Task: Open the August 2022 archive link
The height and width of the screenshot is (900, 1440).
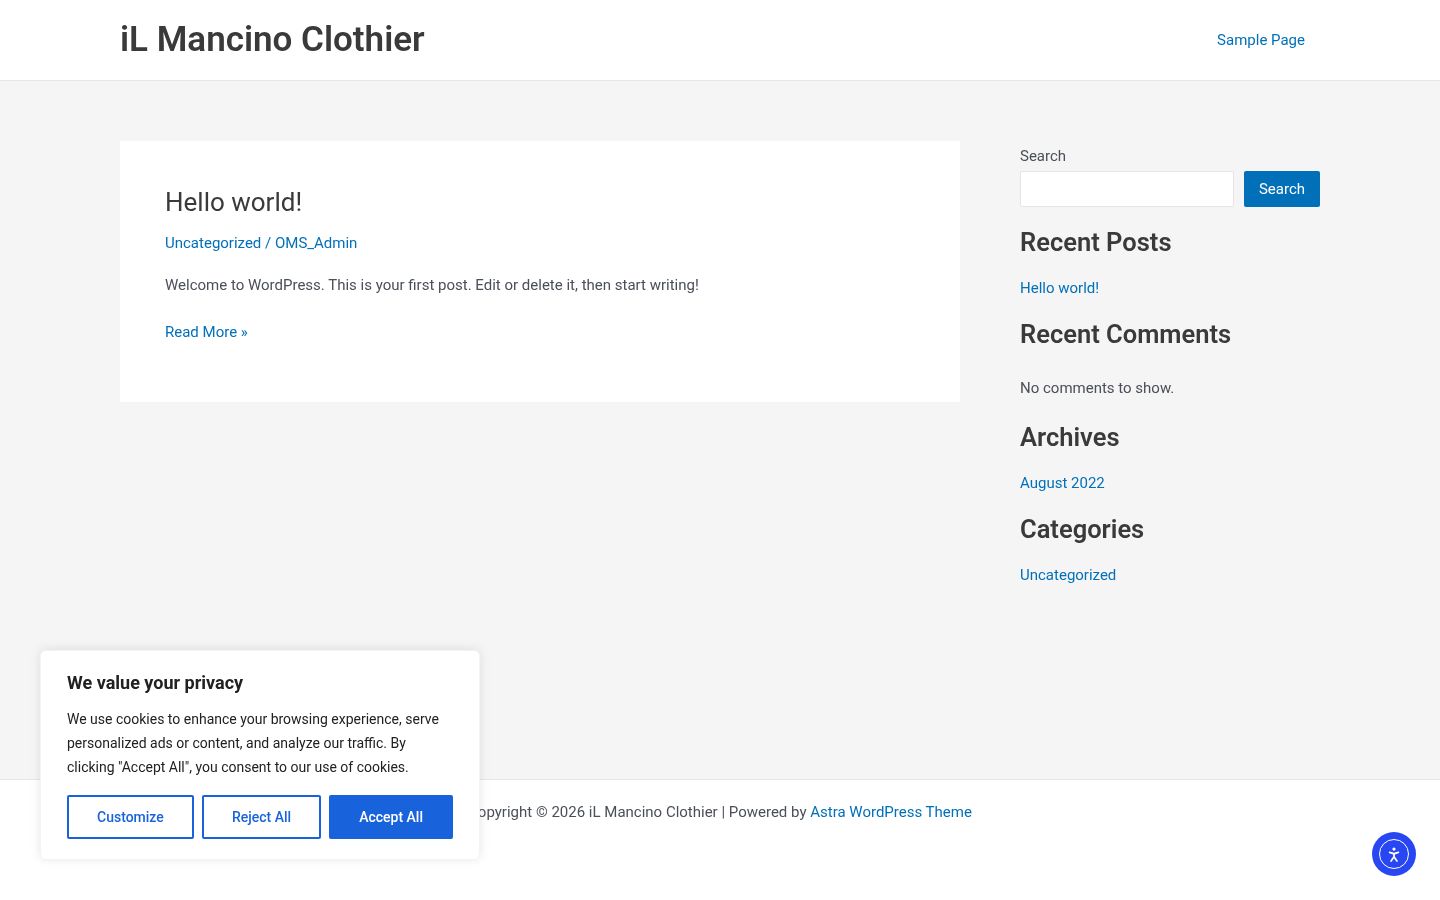Action: click(x=1062, y=483)
